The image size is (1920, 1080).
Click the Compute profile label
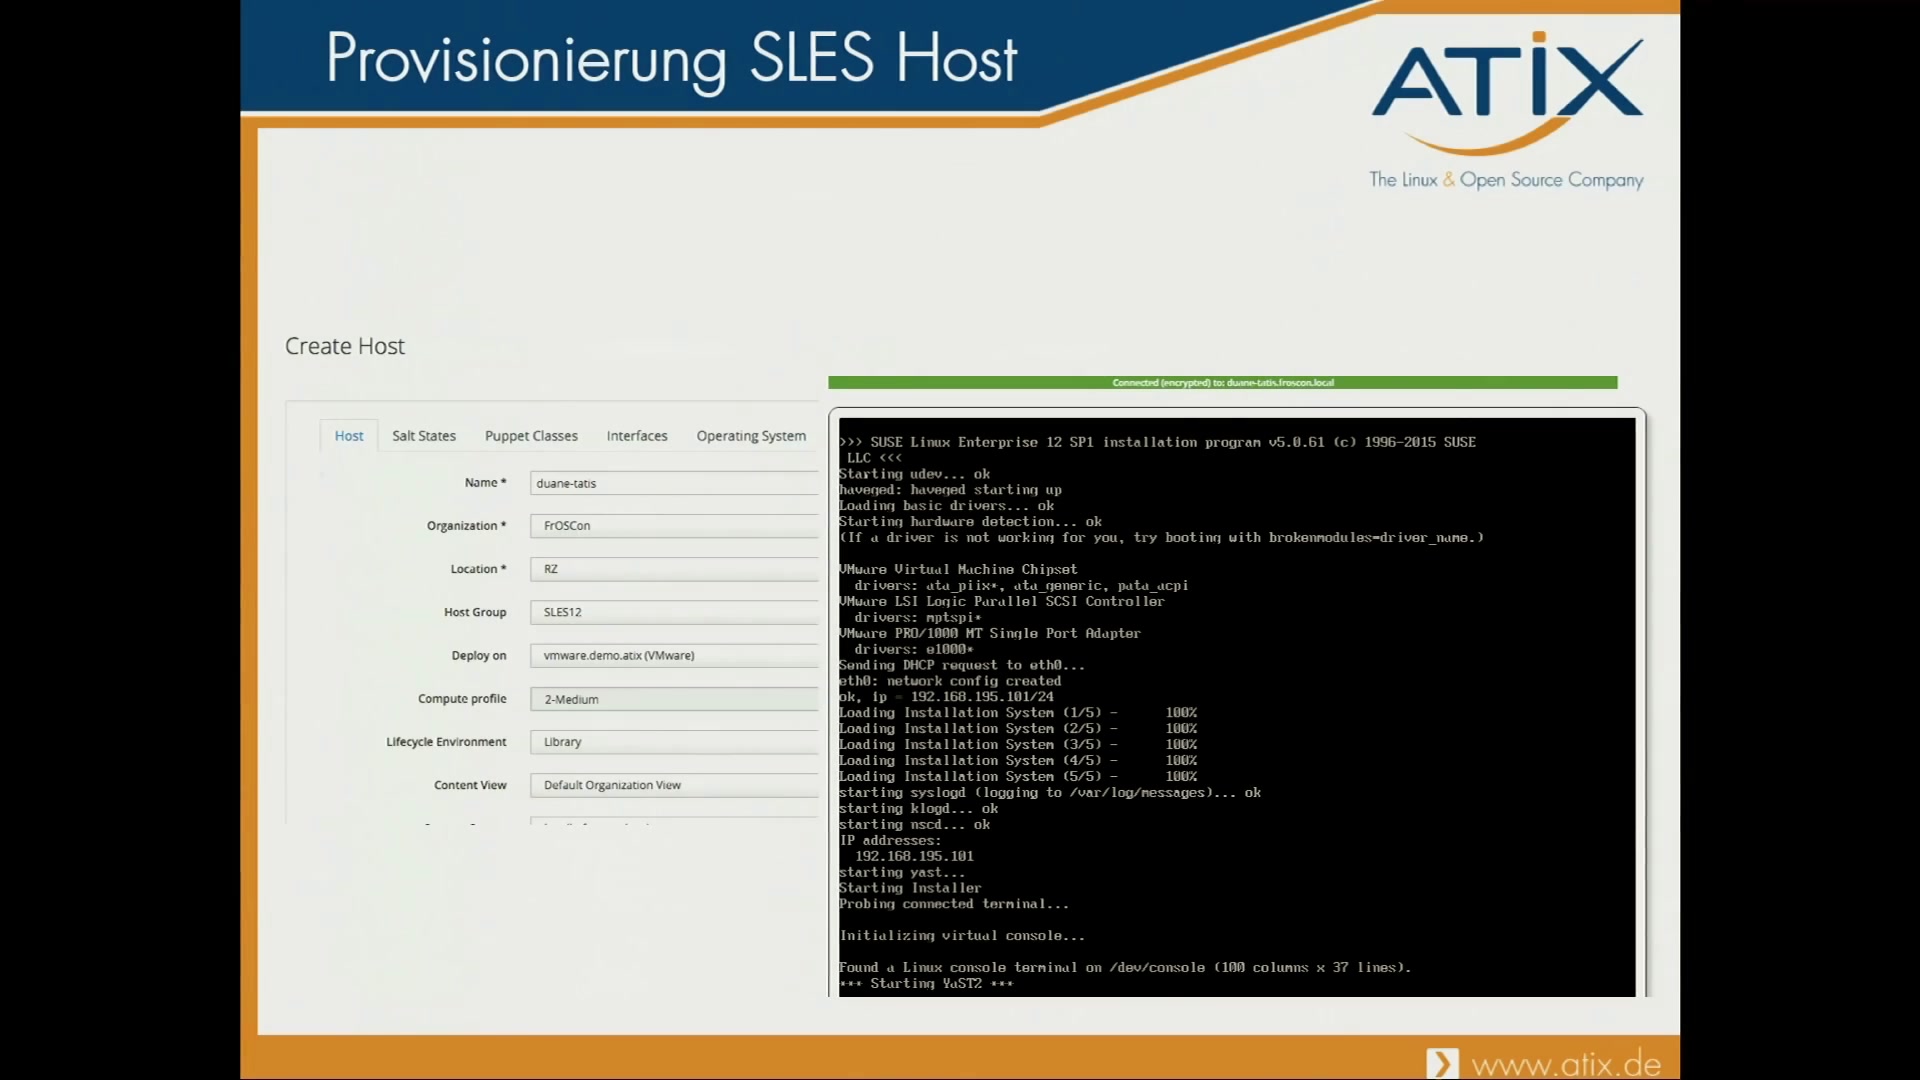(x=462, y=699)
